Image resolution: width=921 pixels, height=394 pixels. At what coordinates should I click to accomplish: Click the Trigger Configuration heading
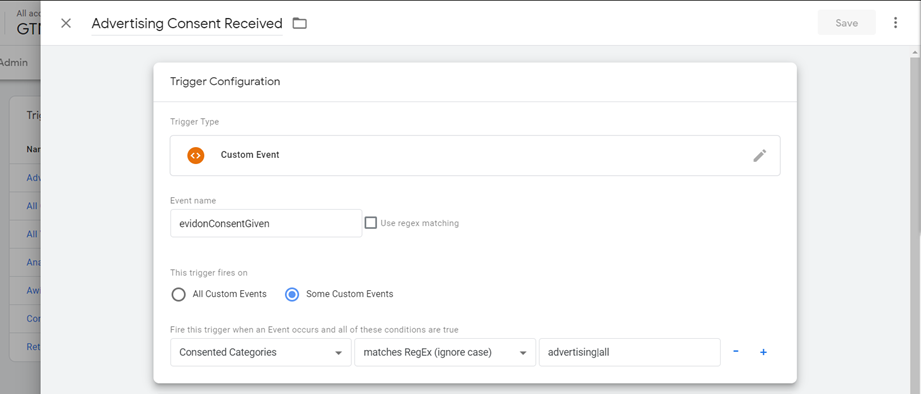tap(225, 82)
